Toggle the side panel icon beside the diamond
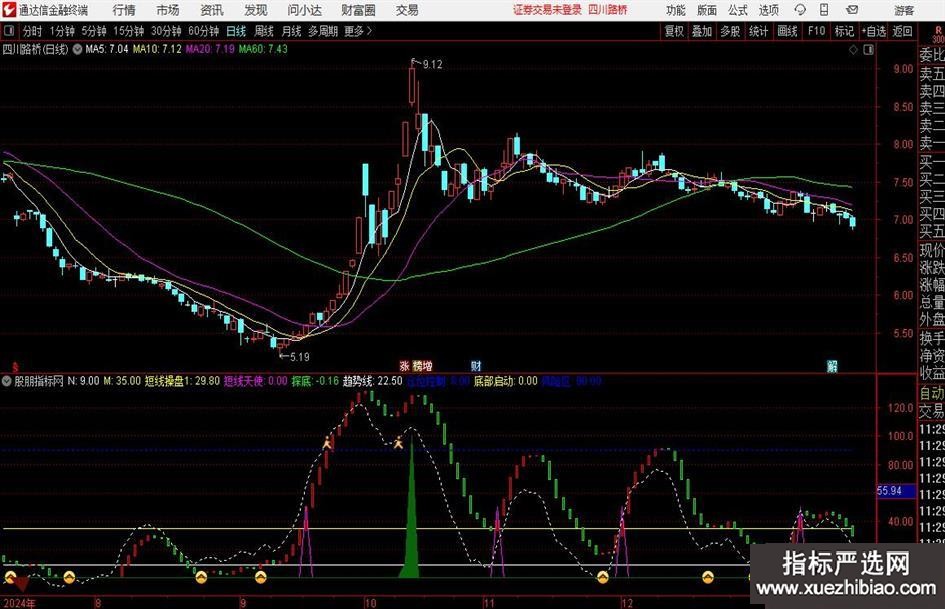Viewport: 945px width, 609px height. pos(868,50)
